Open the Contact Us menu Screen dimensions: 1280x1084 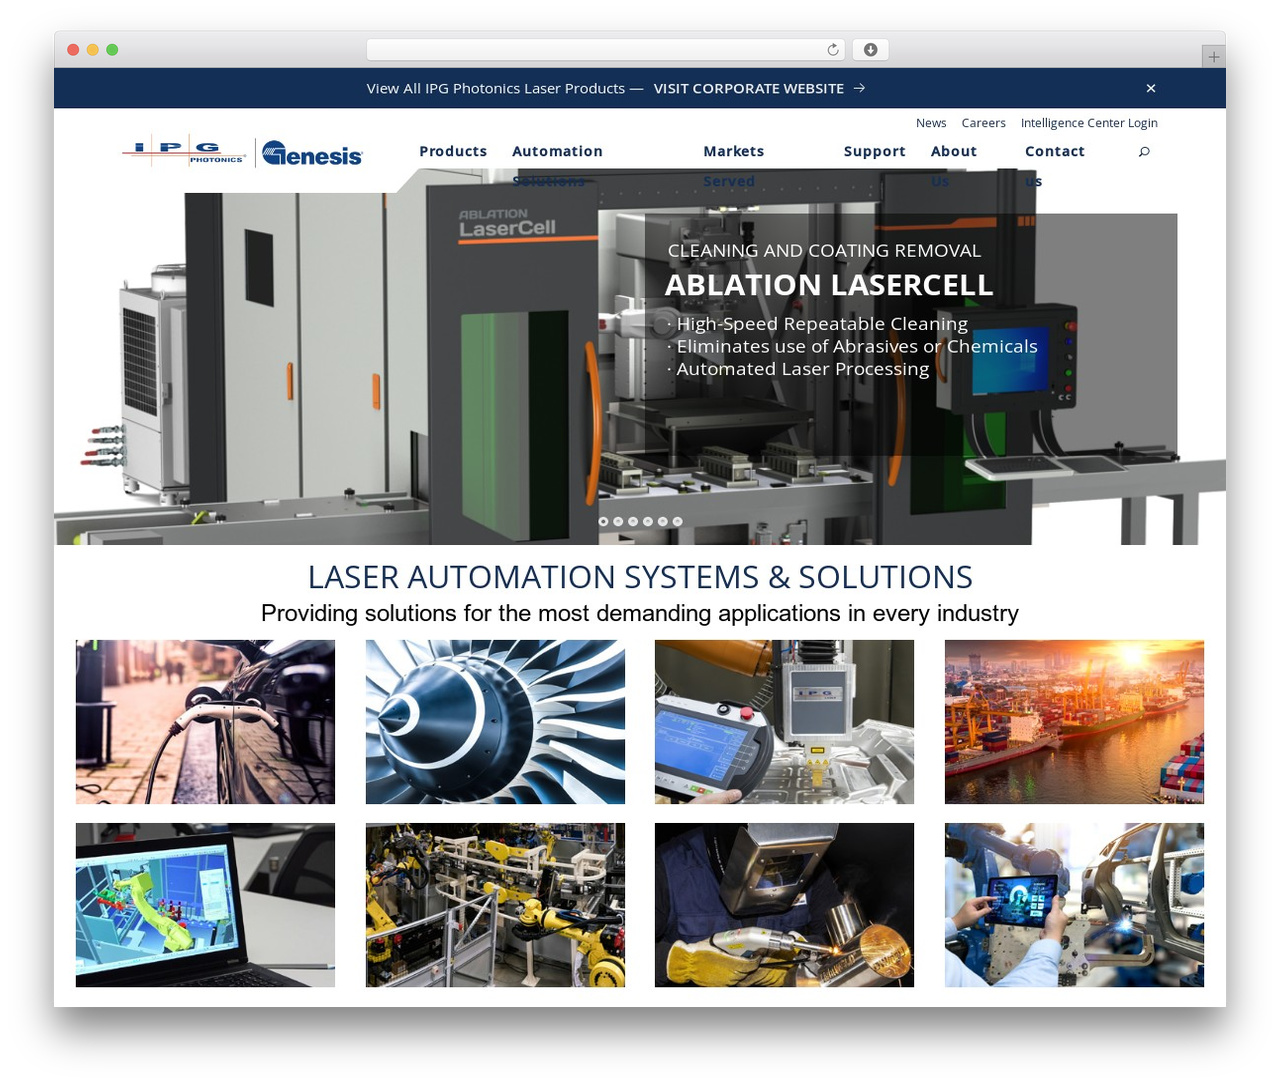tap(1055, 165)
